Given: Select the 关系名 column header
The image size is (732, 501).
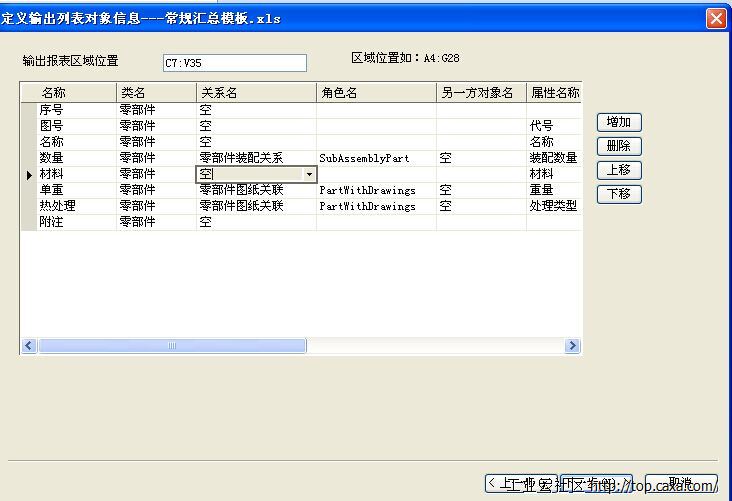Looking at the screenshot, I should click(x=256, y=93).
